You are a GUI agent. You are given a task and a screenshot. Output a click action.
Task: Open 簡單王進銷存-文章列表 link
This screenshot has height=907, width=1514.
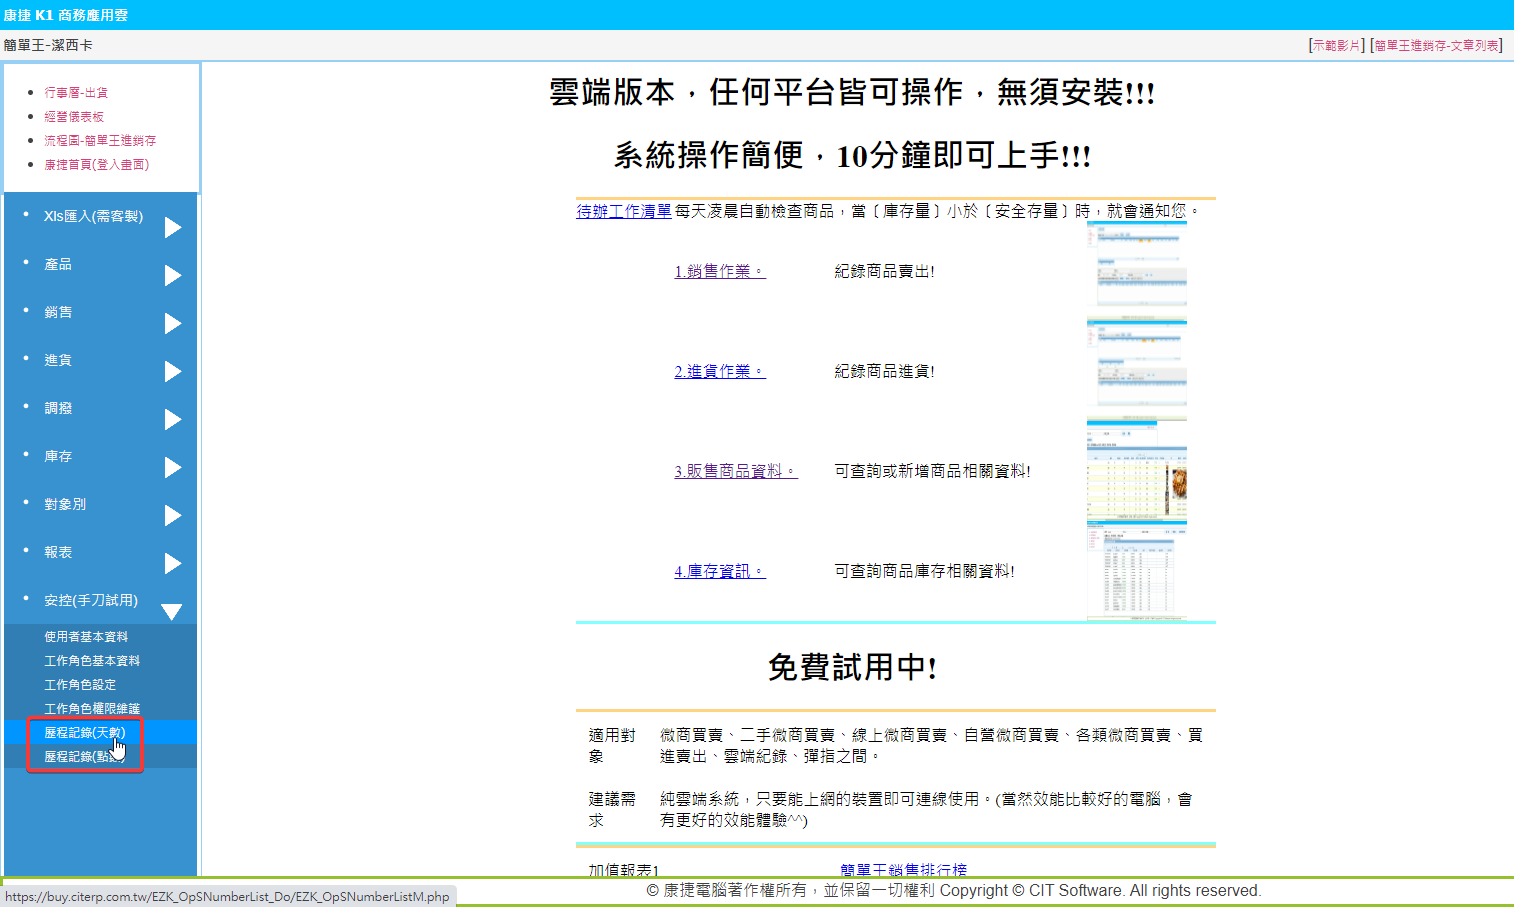click(1436, 45)
